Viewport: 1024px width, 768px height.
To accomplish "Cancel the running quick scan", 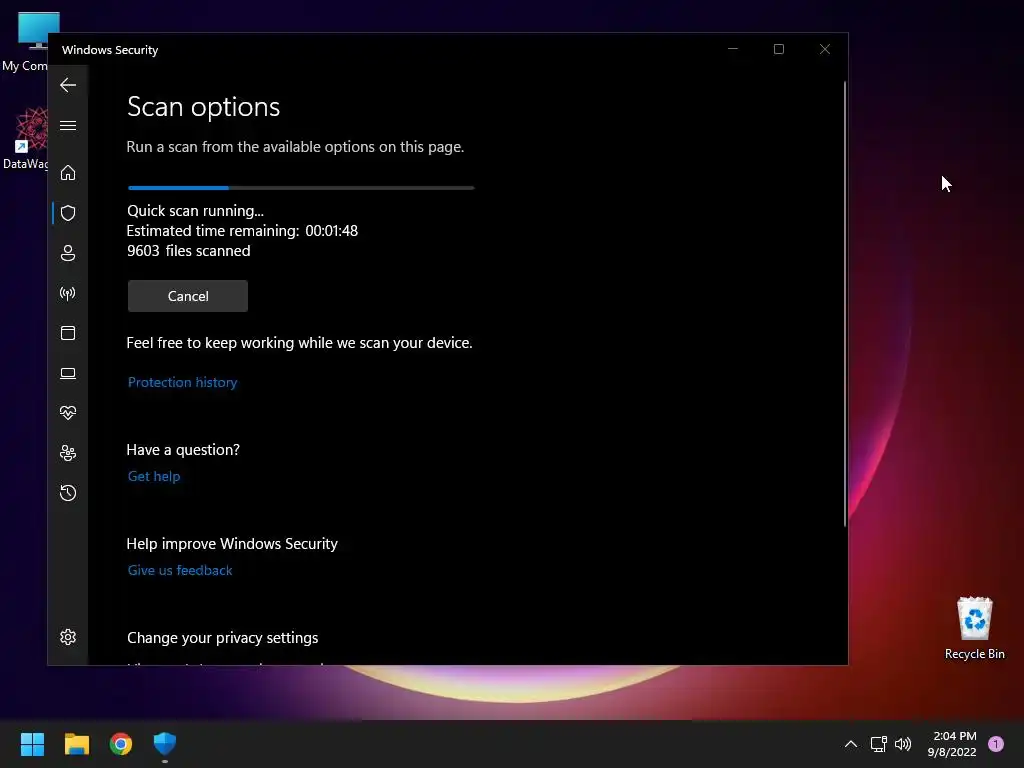I will click(x=187, y=296).
